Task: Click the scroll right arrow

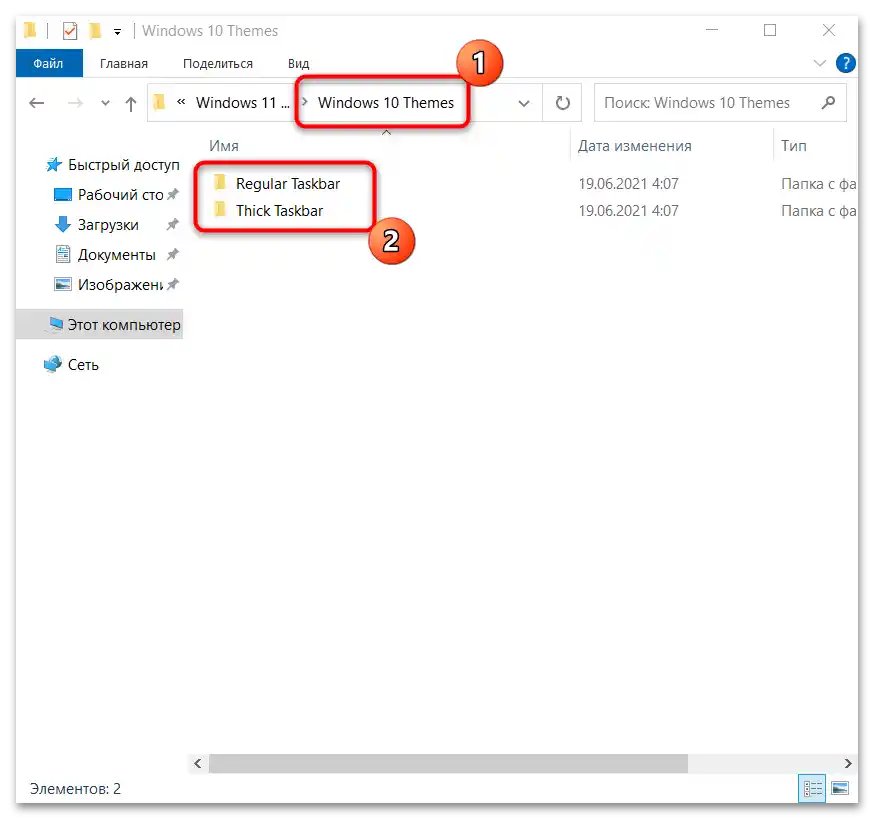Action: (x=847, y=763)
